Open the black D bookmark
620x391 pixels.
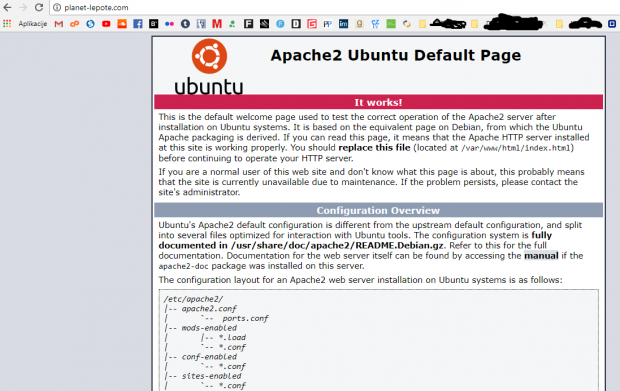296,24
